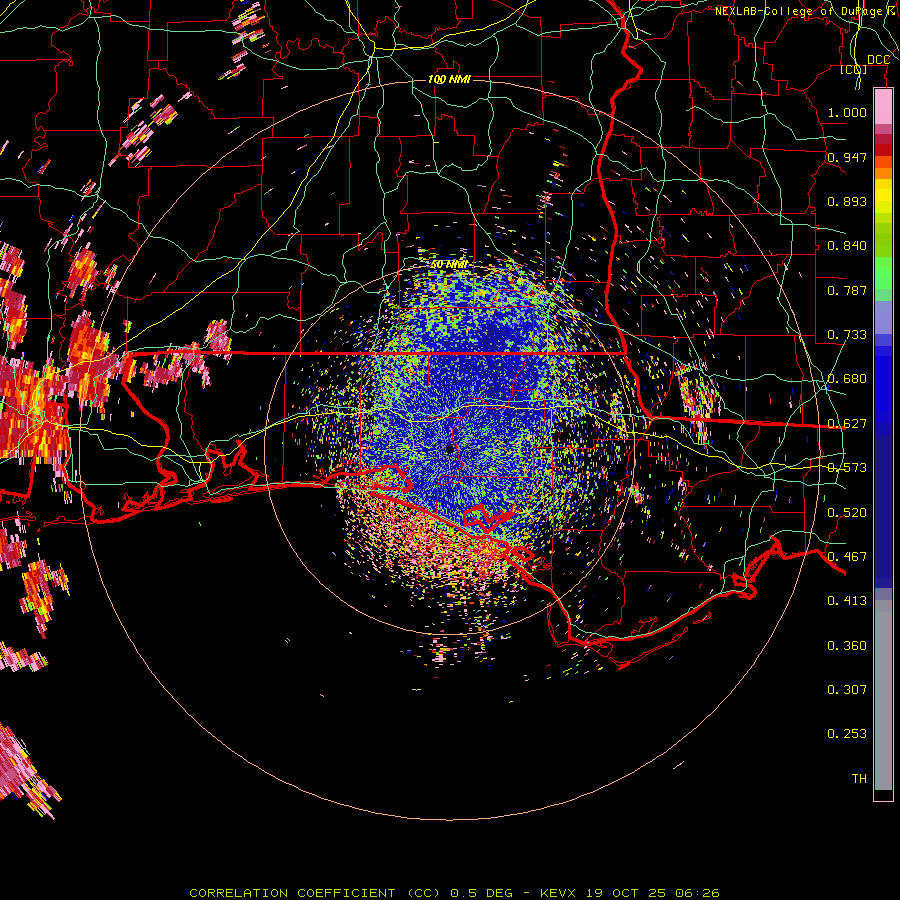Select the 0.733 color scale value
The height and width of the screenshot is (900, 900).
[847, 335]
